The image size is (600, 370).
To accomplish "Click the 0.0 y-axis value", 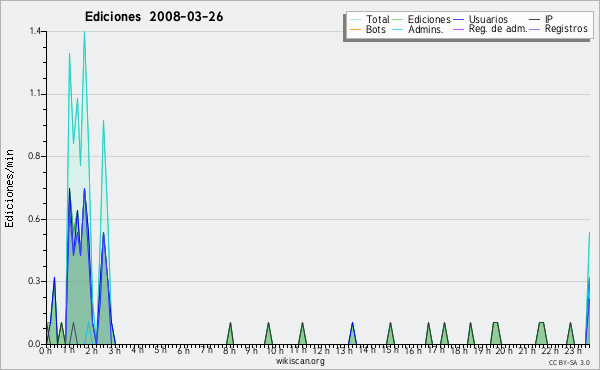I will 35,344.
